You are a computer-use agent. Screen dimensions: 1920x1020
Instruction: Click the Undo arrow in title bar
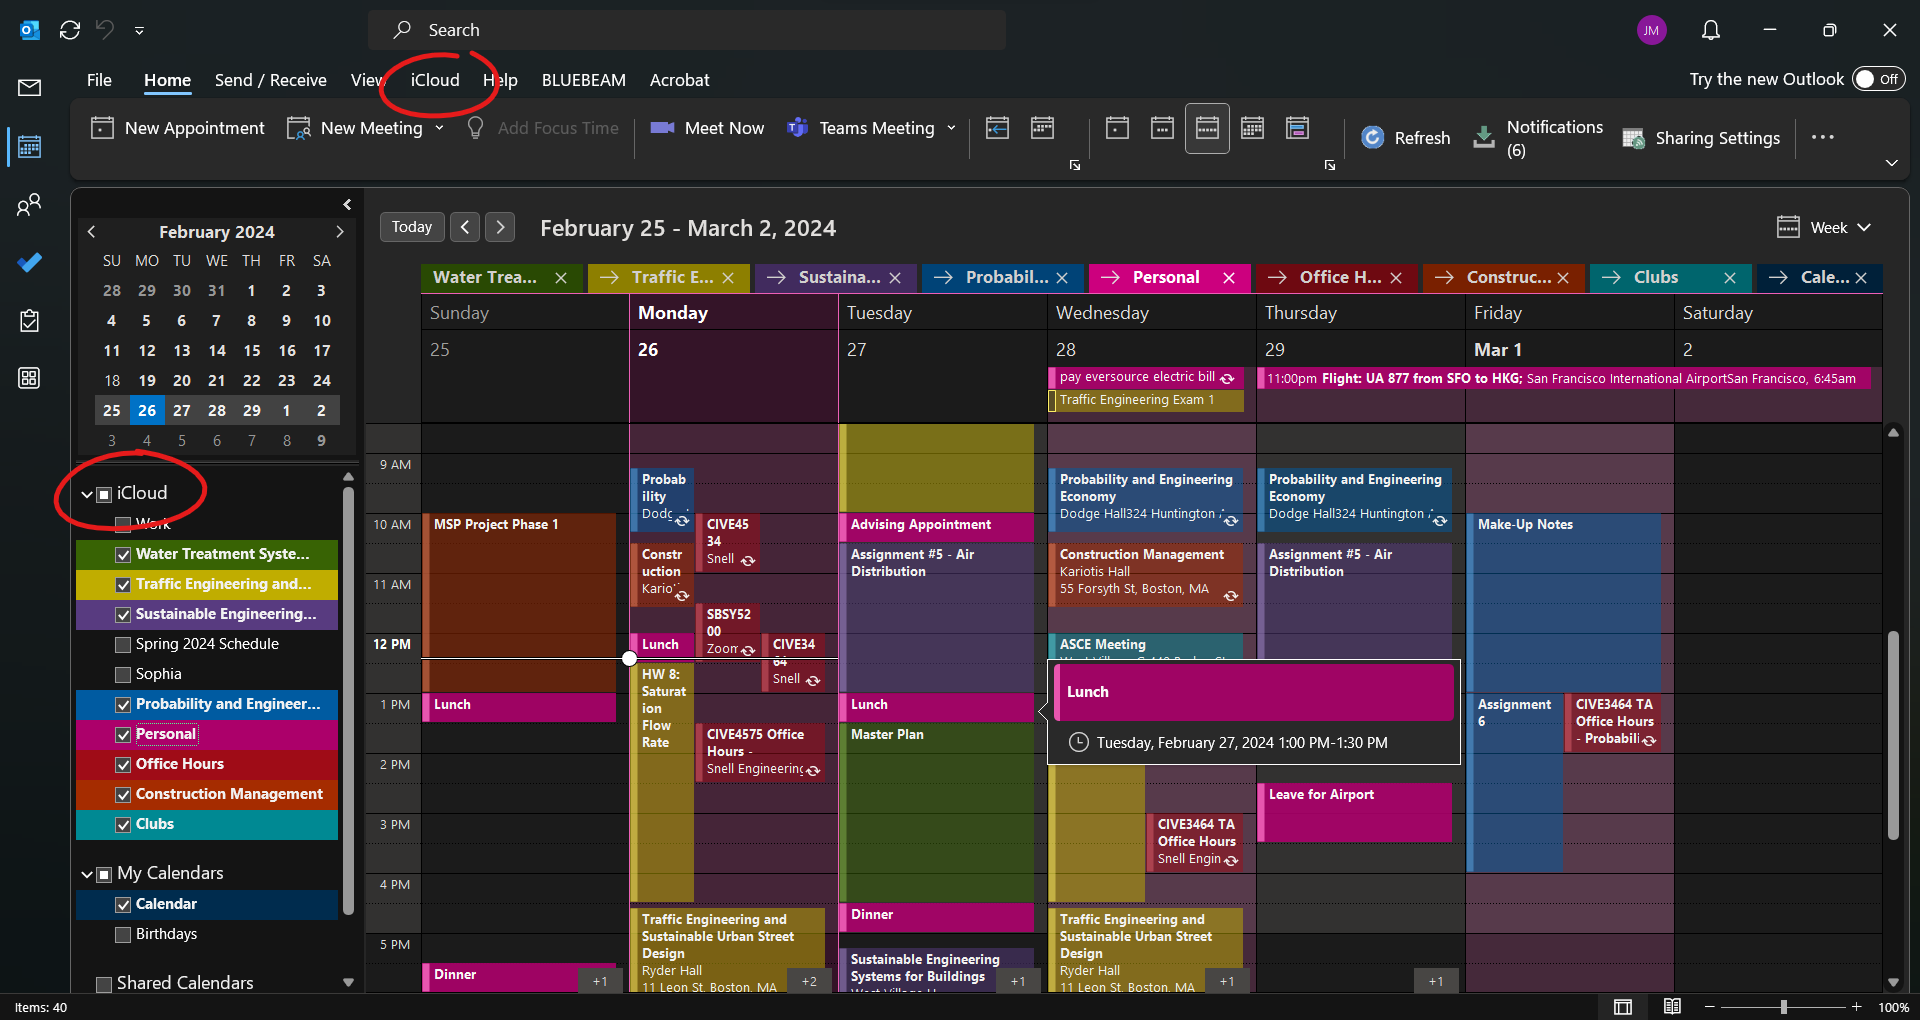(x=105, y=30)
